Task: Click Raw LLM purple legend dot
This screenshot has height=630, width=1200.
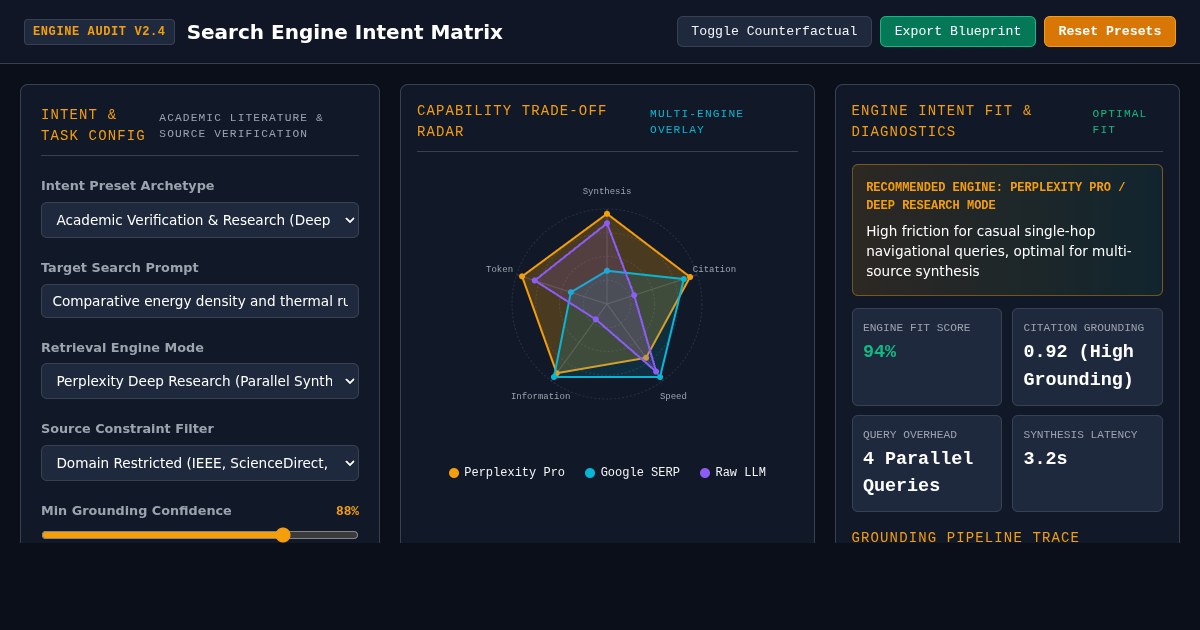Action: 705,473
